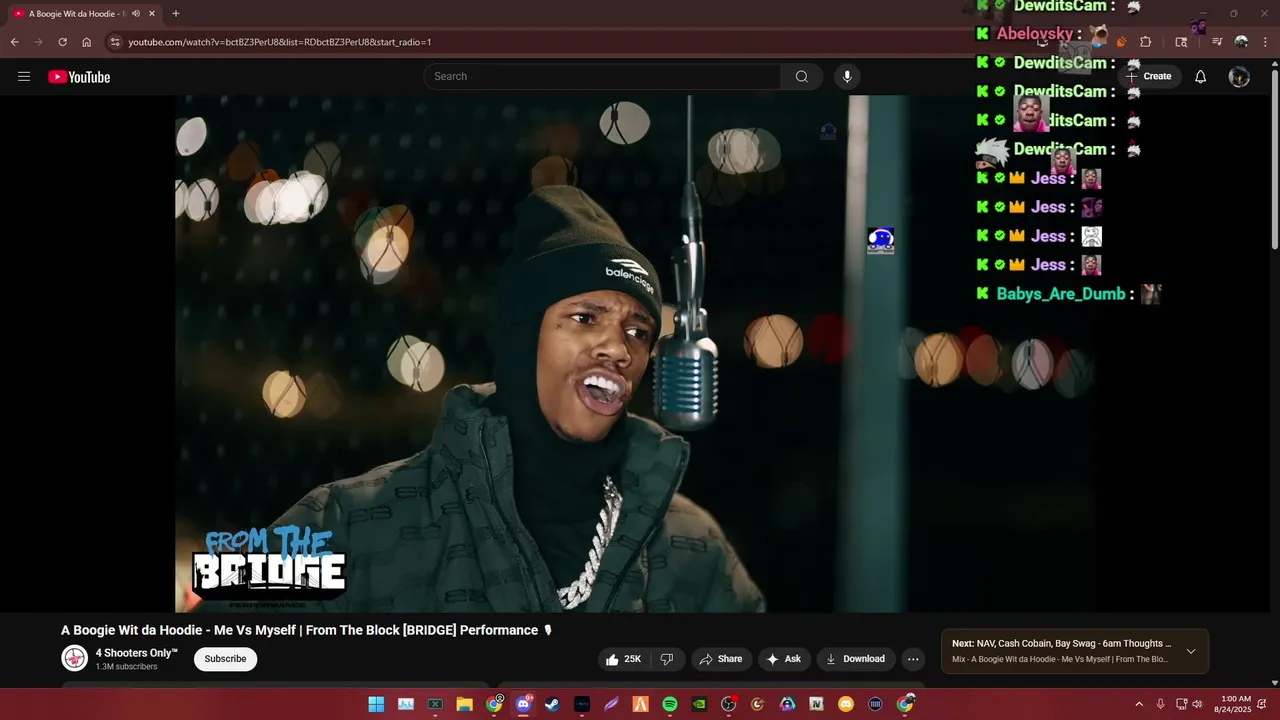Image resolution: width=1280 pixels, height=720 pixels.
Task: Mute the tab via its speaker icon
Action: 136,14
